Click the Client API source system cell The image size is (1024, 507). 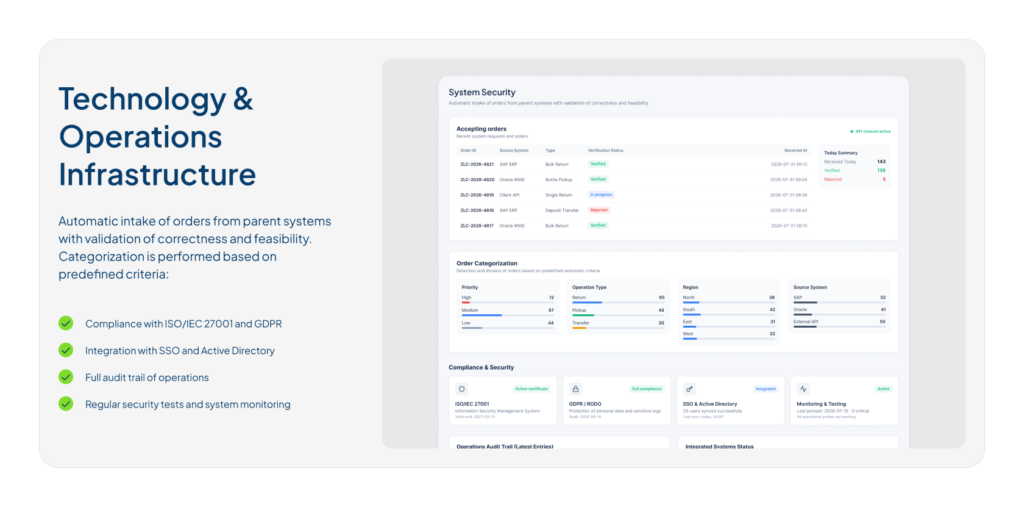510,195
